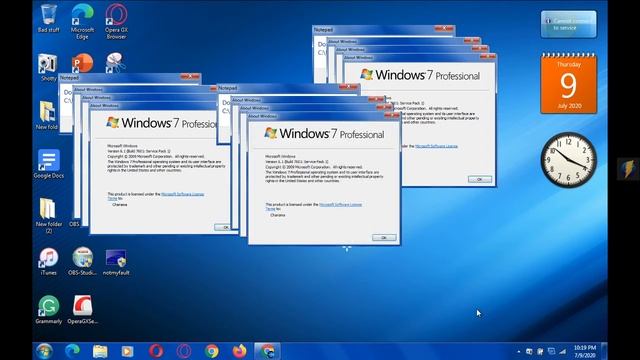Click OK in the front center About Windows dialog
The height and width of the screenshot is (360, 640).
[x=384, y=238]
